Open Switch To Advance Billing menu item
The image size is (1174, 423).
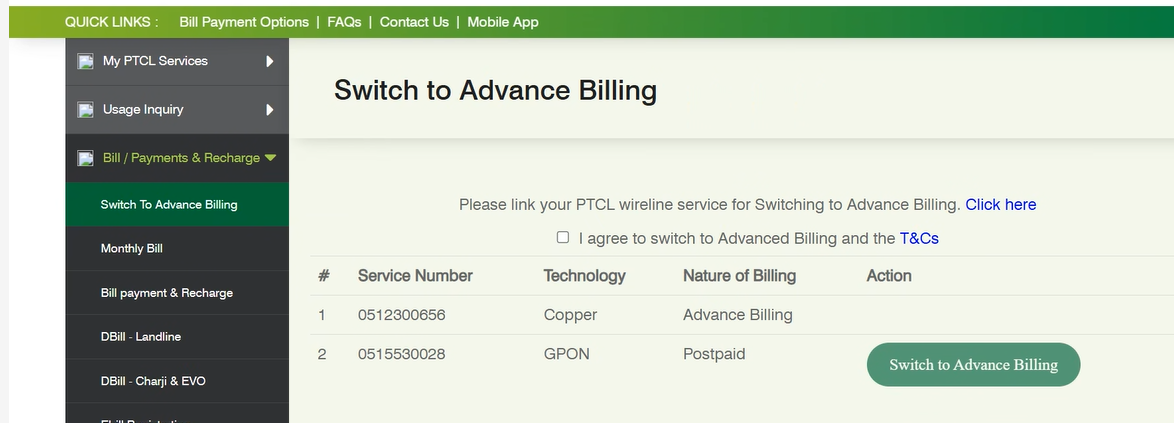169,205
